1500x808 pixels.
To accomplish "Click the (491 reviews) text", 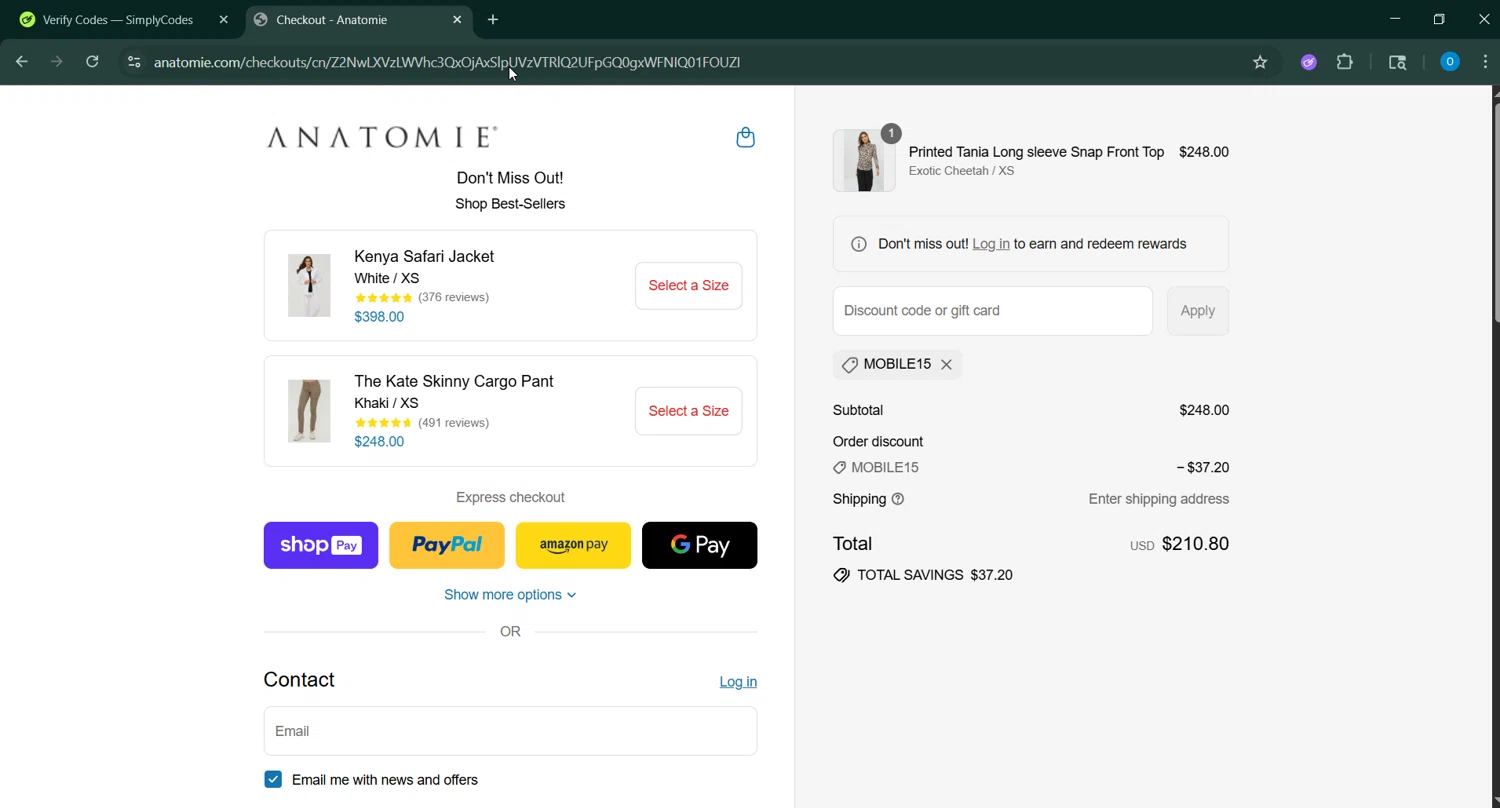I will (x=453, y=423).
